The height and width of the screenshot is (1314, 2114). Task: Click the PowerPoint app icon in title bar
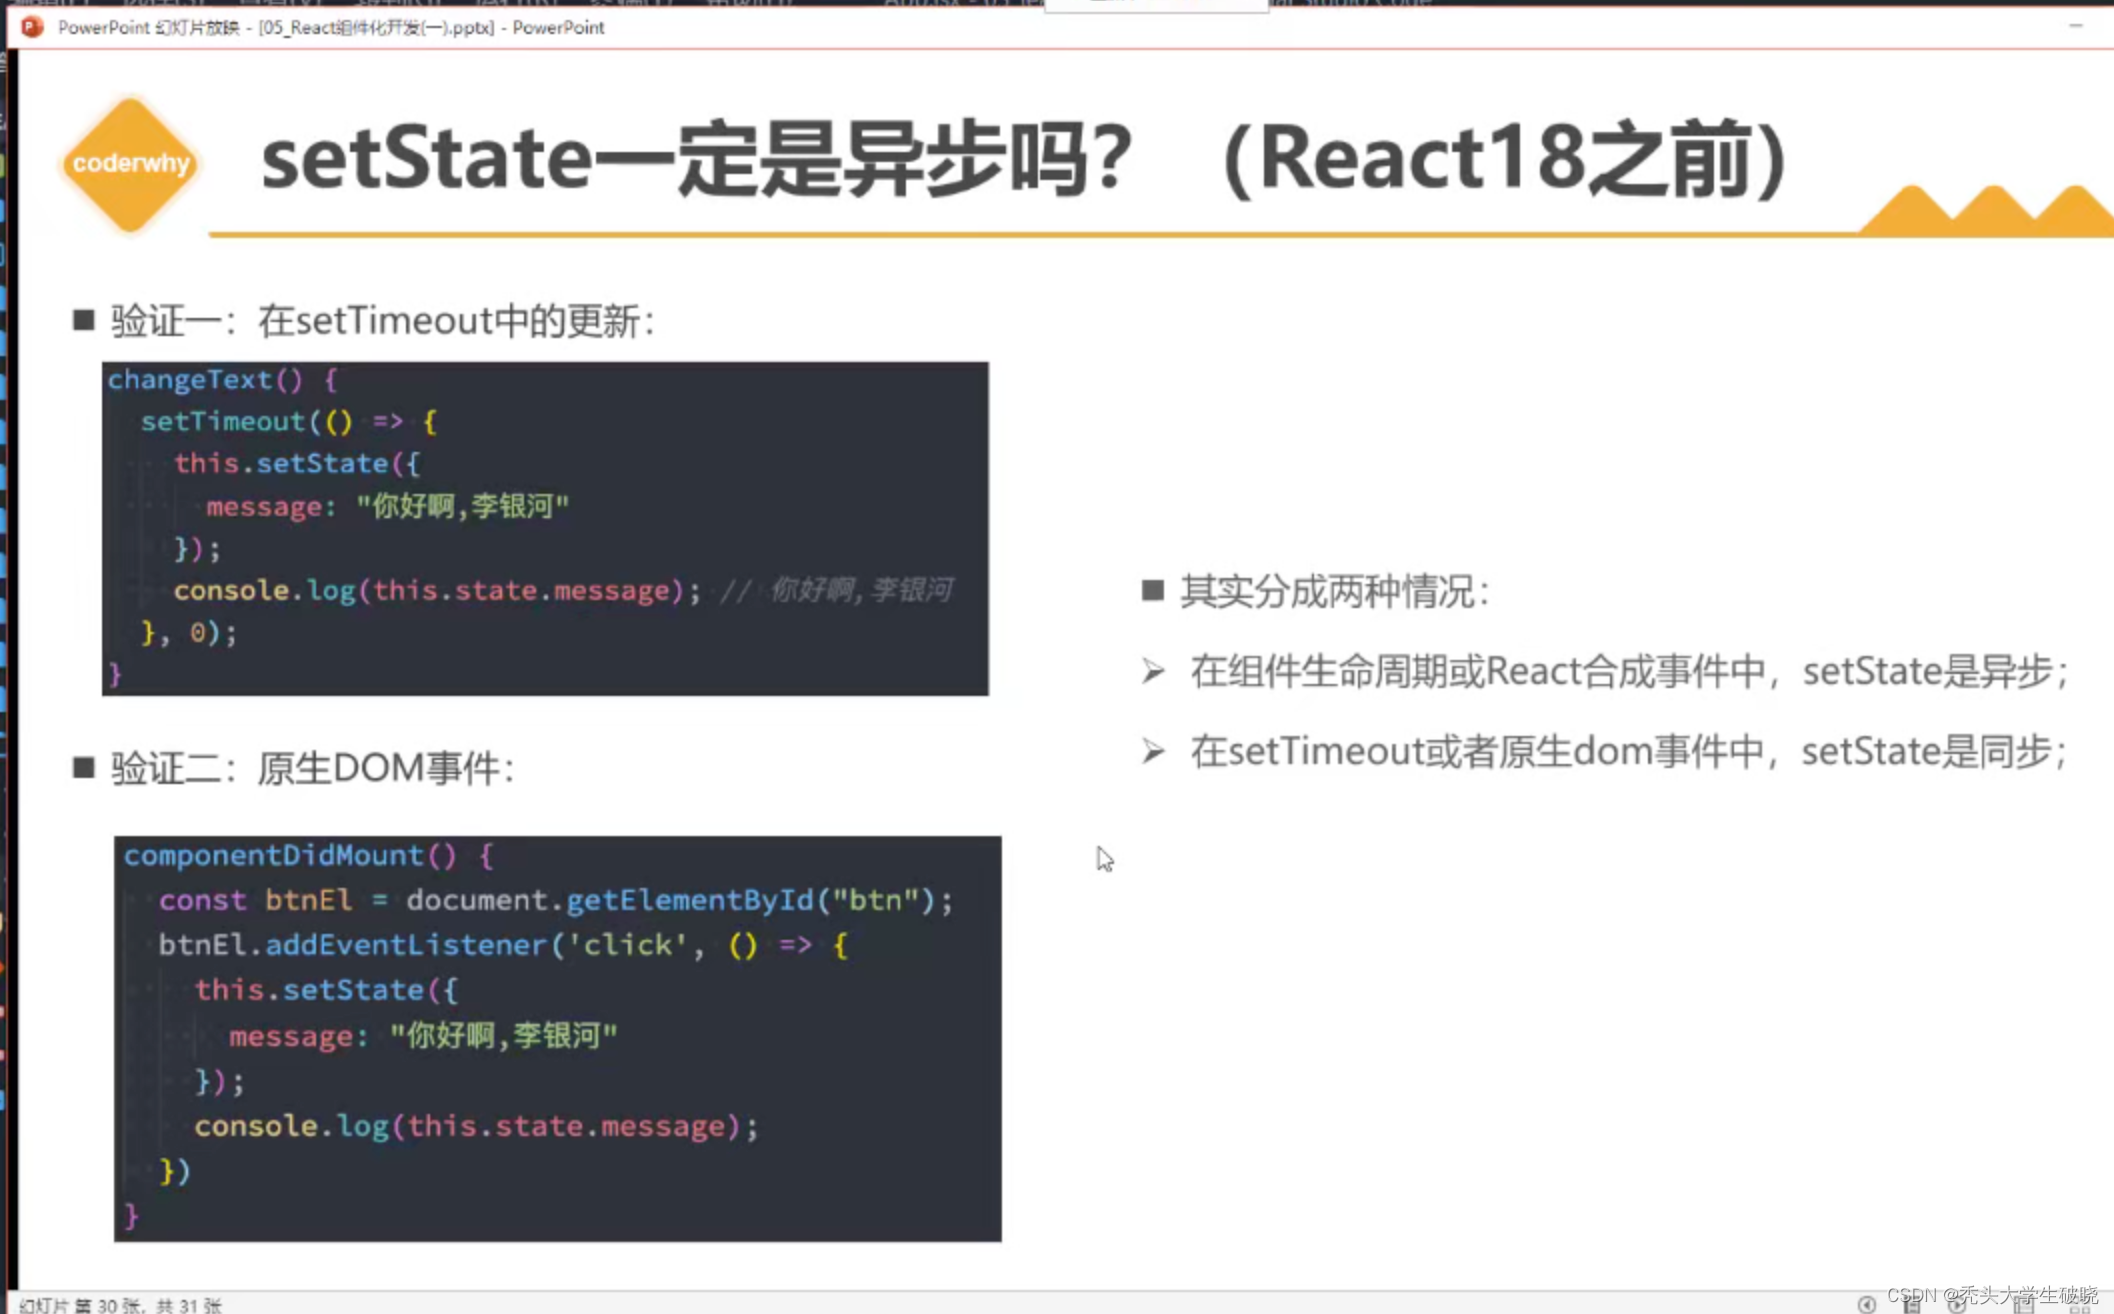point(32,27)
